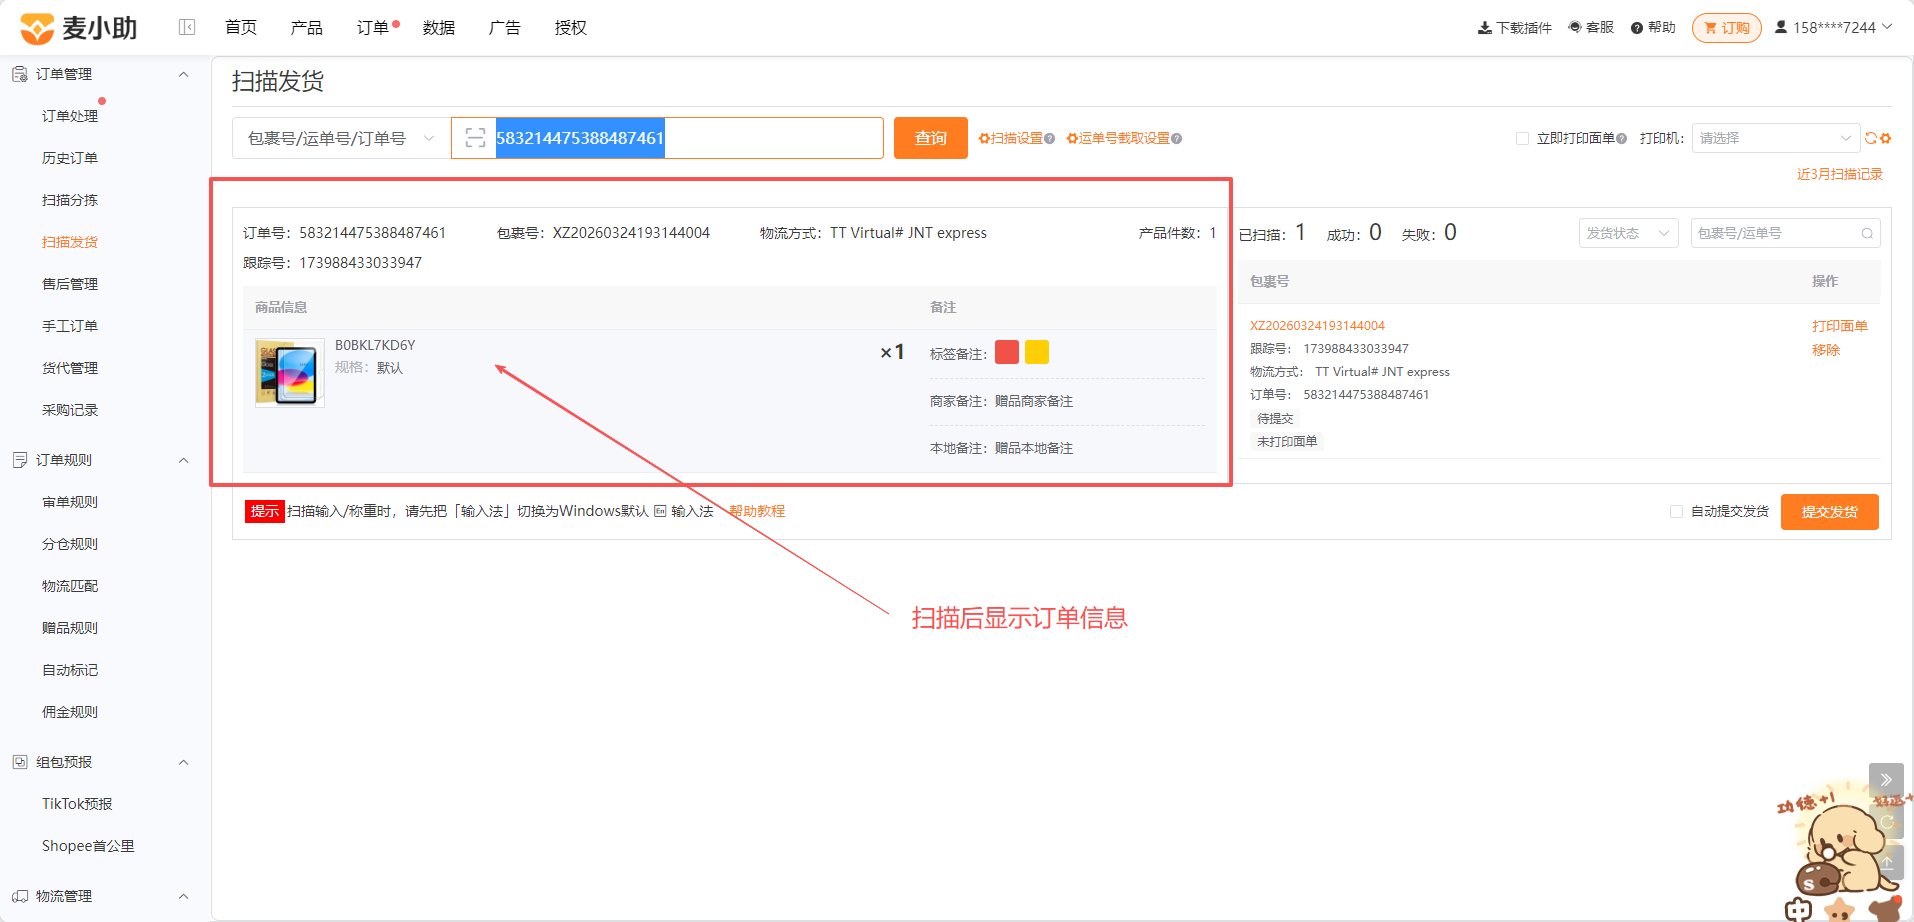
Task: Open 赠品规则 in sidebar
Action: coord(70,628)
